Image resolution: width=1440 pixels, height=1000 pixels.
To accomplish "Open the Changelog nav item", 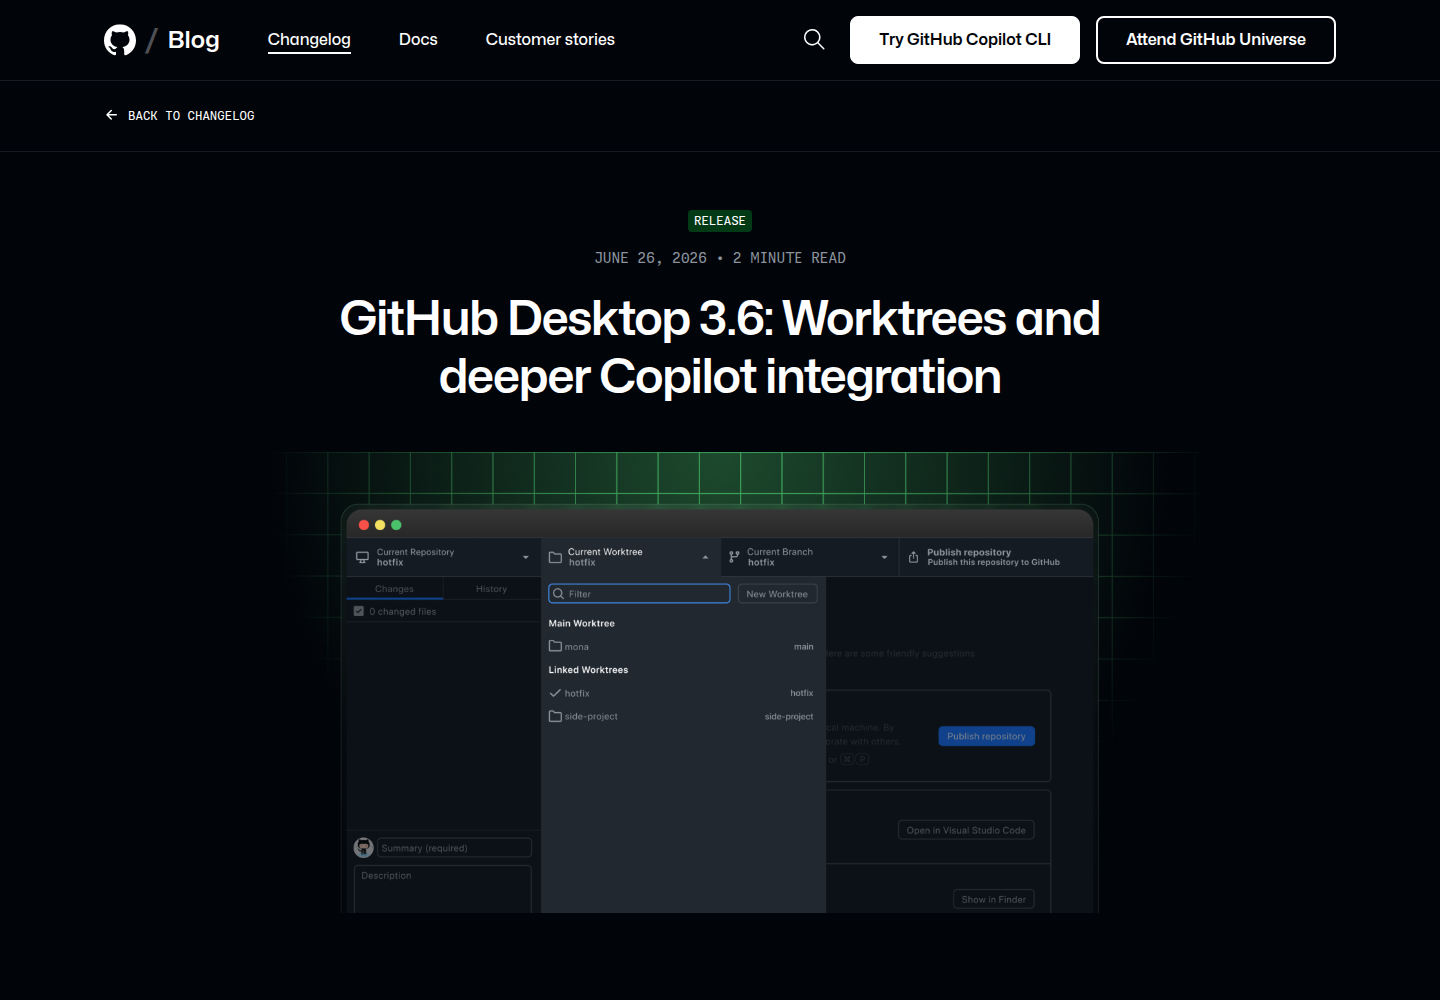I will tap(309, 39).
